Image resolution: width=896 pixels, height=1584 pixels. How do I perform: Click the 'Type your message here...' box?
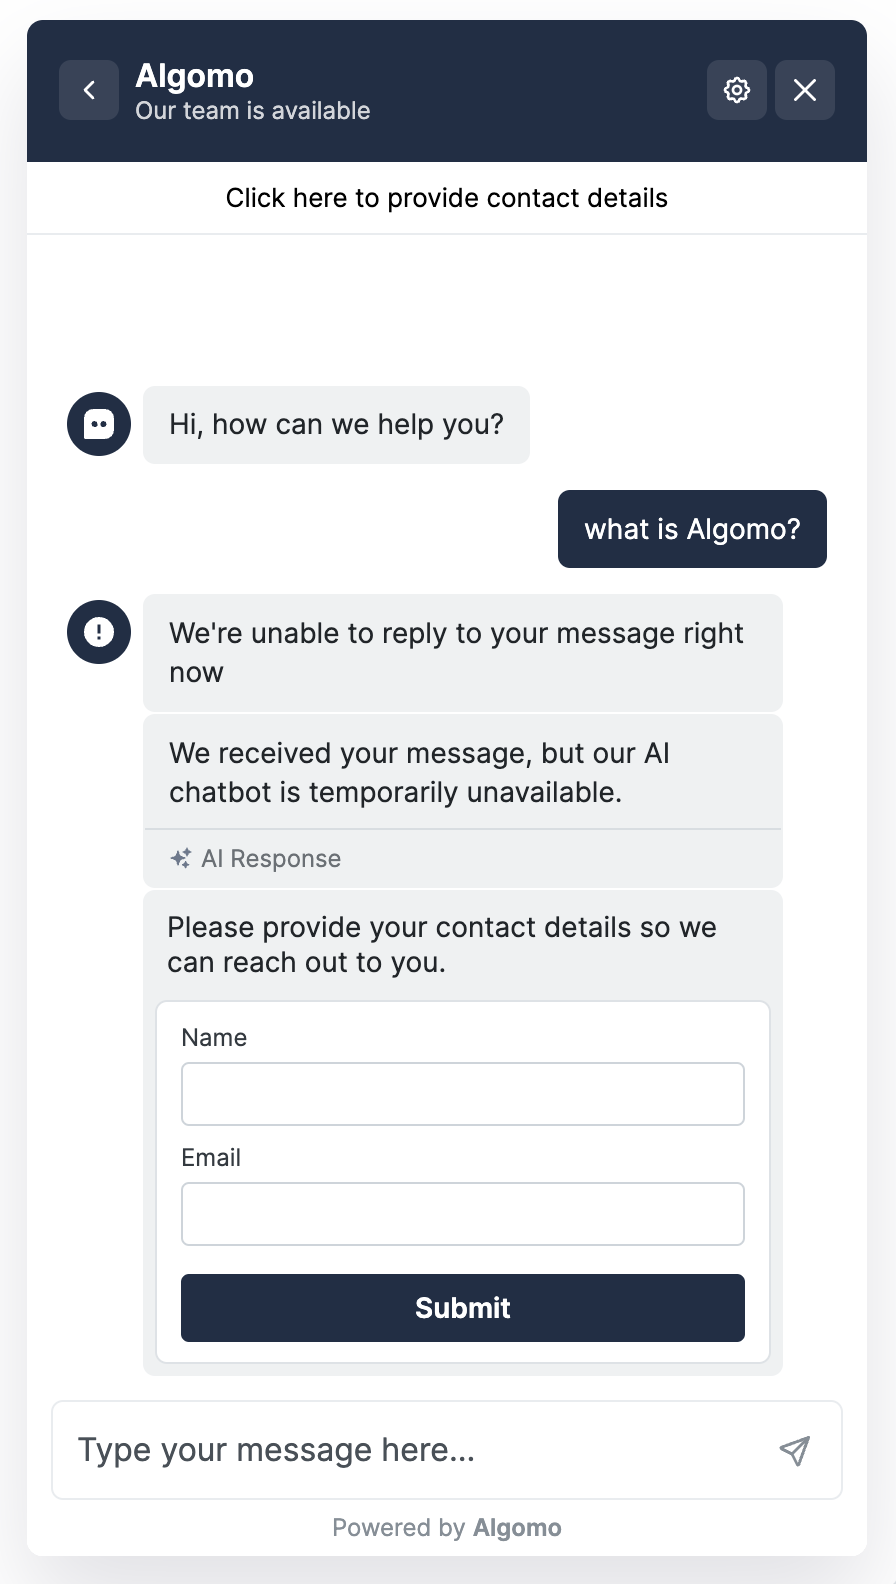click(x=410, y=1450)
